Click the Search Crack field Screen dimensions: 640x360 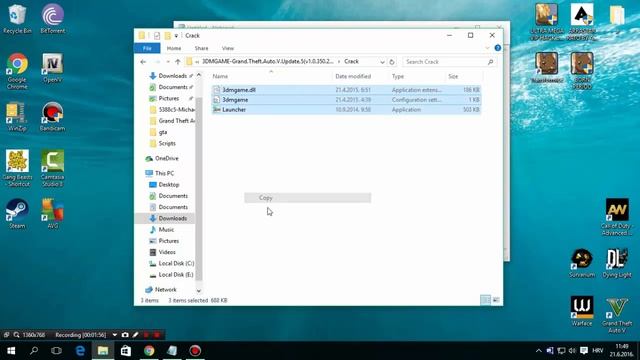(449, 62)
